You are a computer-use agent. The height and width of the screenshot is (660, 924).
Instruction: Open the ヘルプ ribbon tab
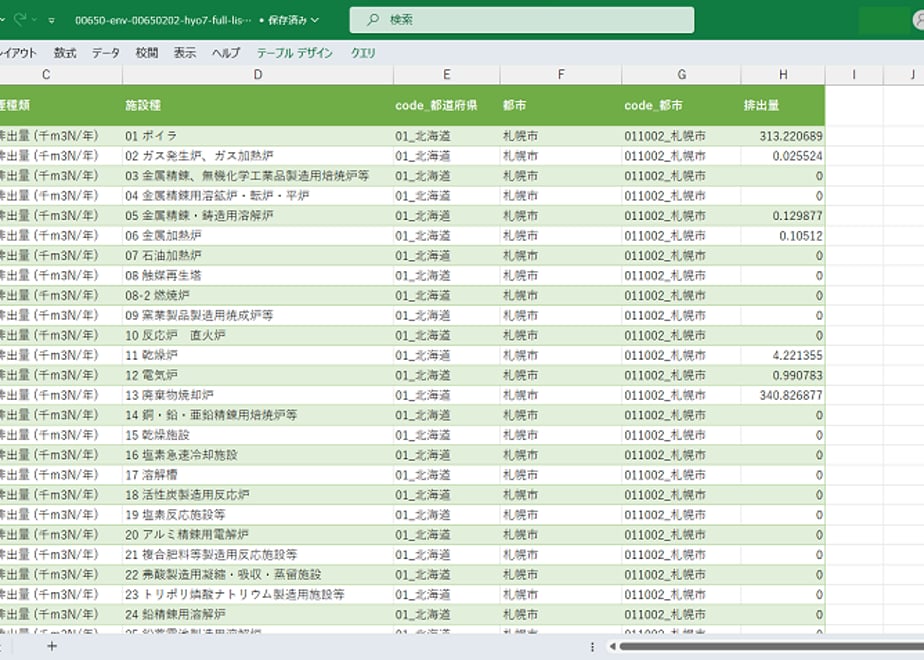pos(226,53)
